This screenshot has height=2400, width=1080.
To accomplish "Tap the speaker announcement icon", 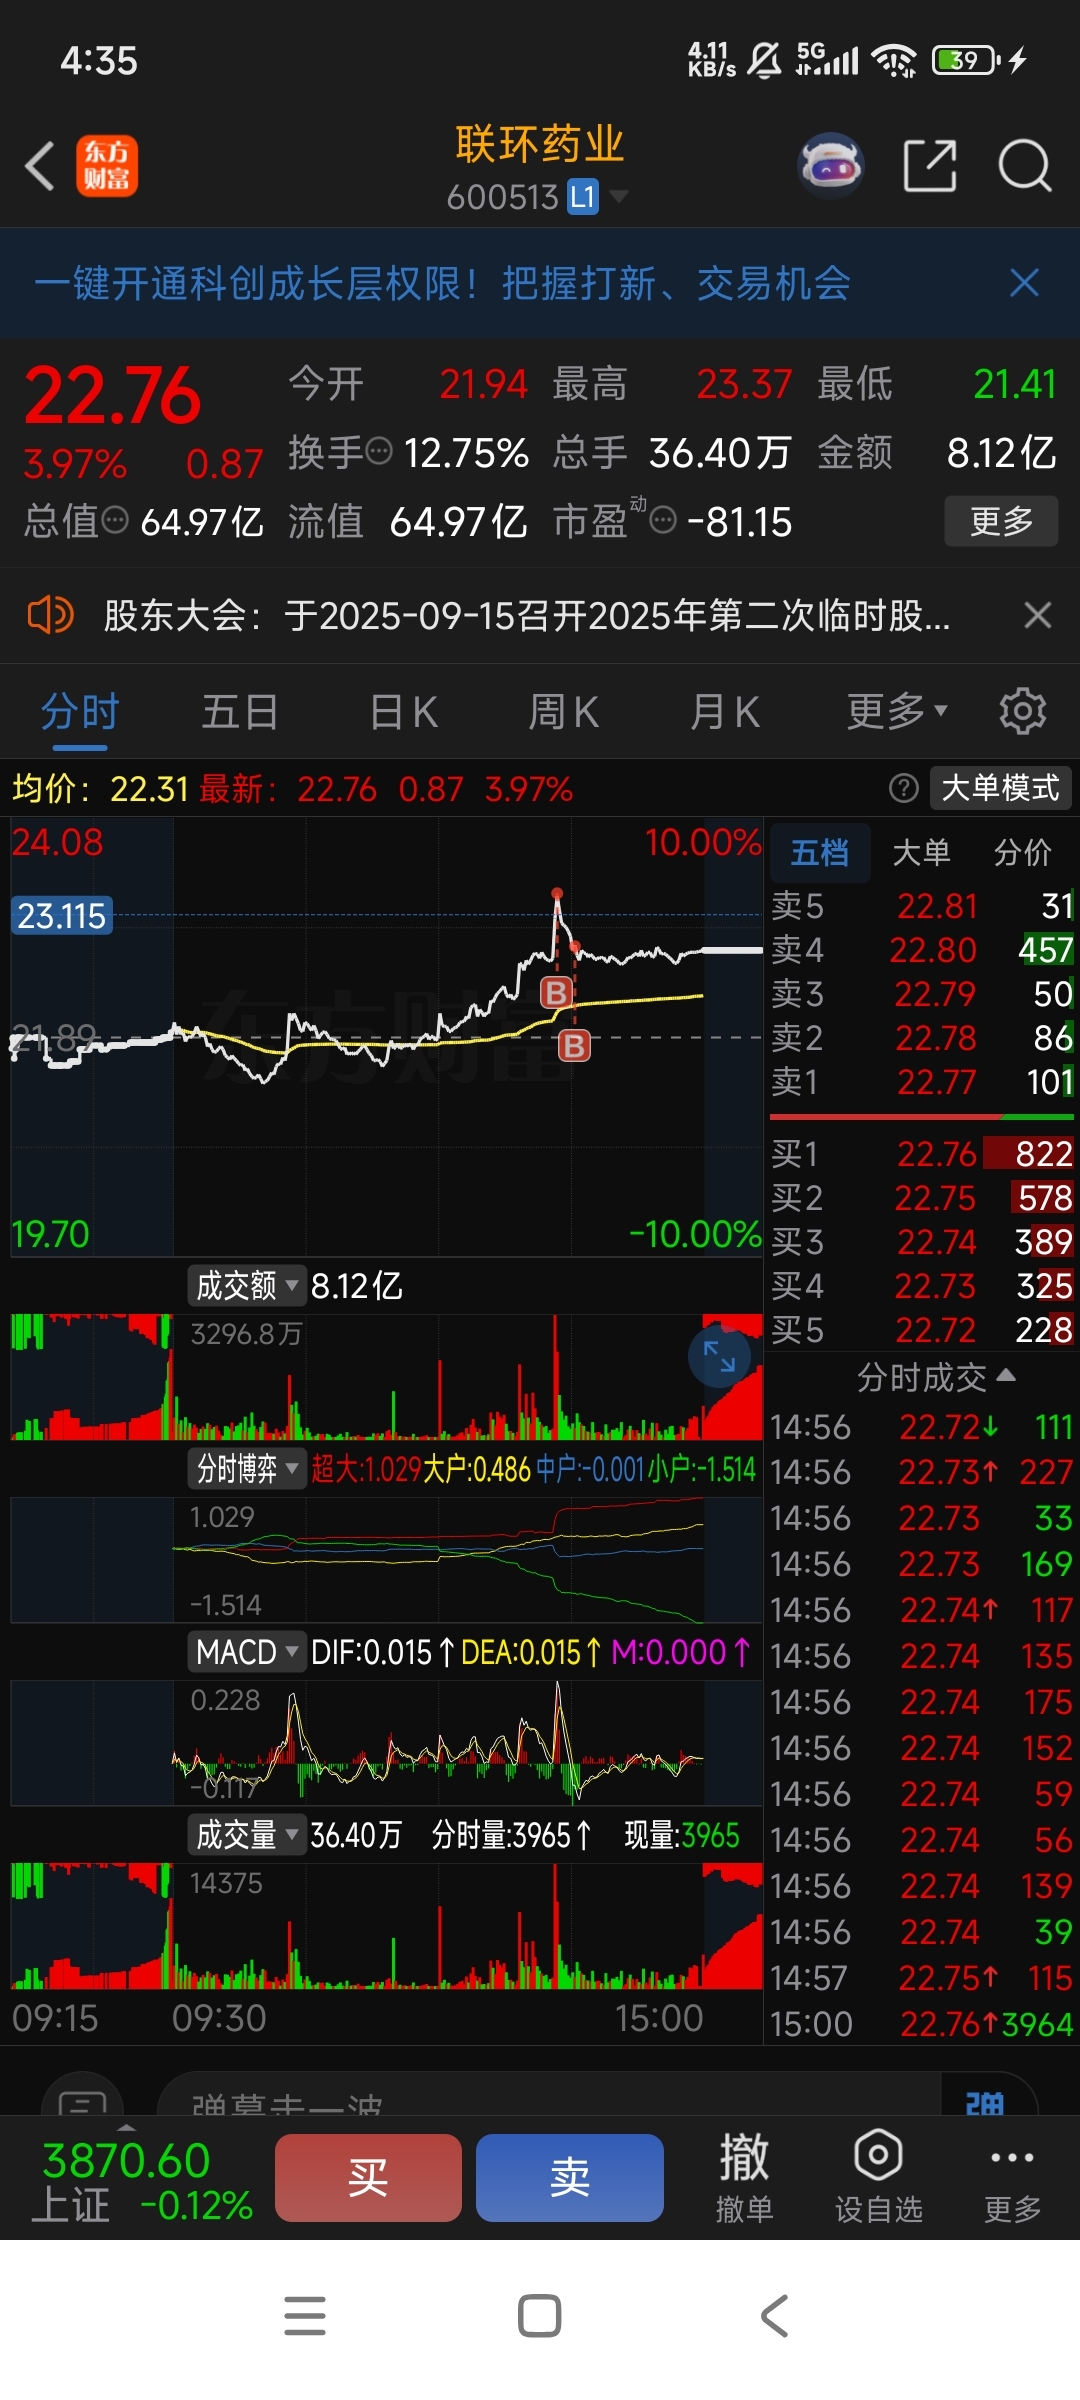I will click(x=50, y=615).
